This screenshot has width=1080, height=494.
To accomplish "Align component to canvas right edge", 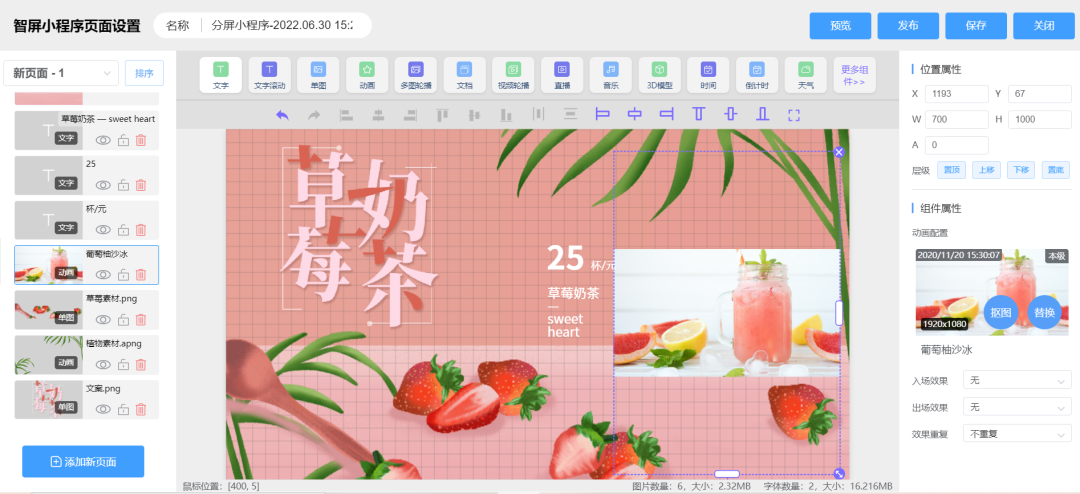I will 667,114.
